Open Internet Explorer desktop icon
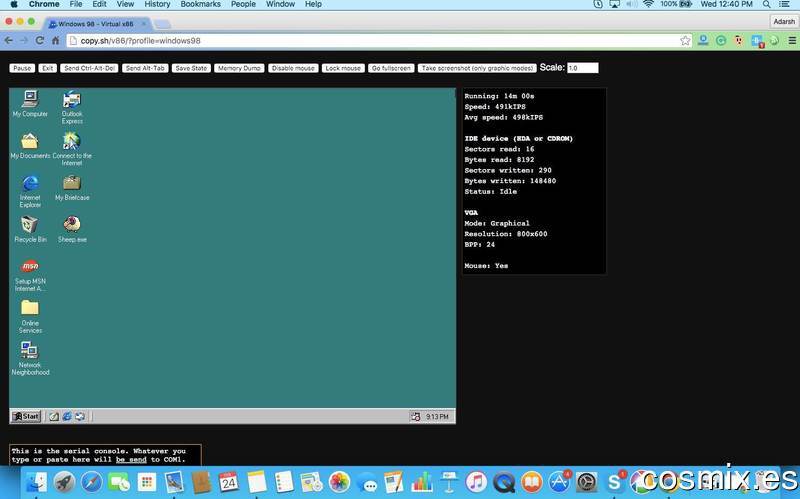The image size is (800, 499). click(x=30, y=191)
